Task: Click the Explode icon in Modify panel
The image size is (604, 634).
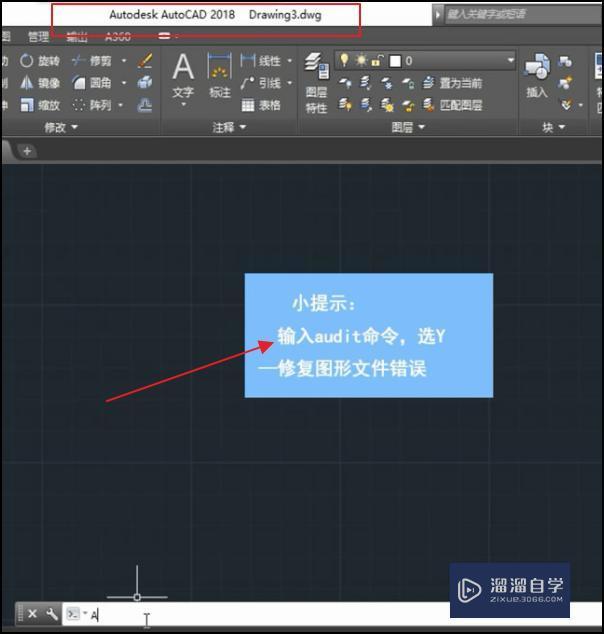Action: (145, 83)
